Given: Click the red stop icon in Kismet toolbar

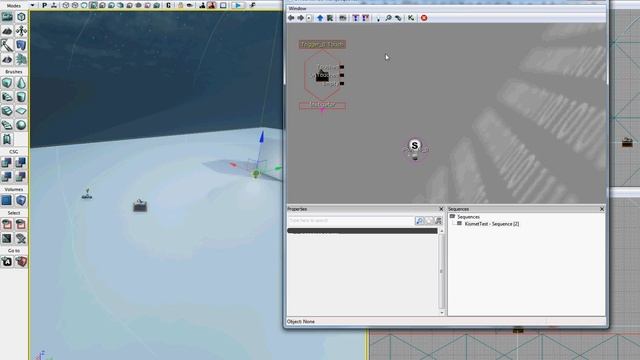Looking at the screenshot, I should click(424, 18).
